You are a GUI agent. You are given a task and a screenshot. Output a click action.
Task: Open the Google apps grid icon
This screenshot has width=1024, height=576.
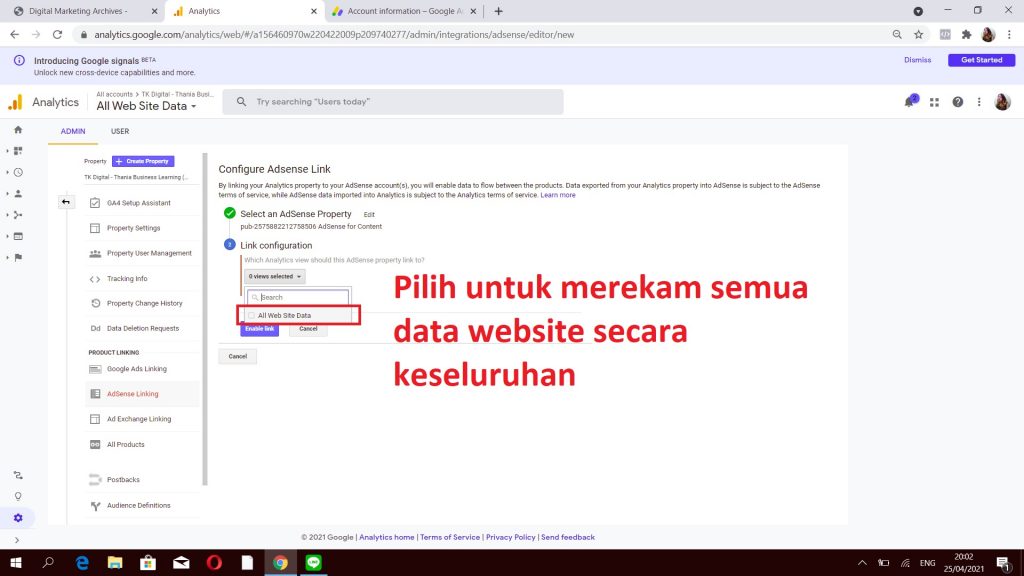(934, 102)
